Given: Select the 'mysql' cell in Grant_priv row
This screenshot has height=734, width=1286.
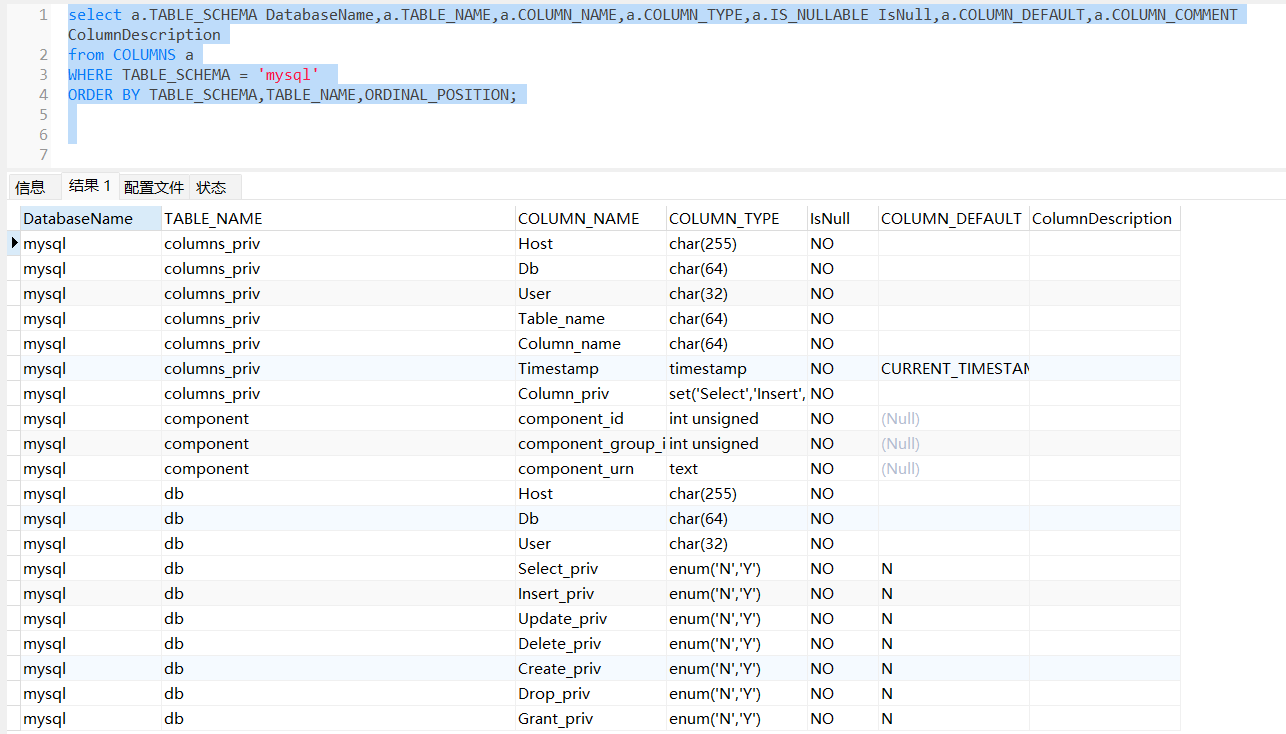Looking at the screenshot, I should pyautogui.click(x=91, y=718).
